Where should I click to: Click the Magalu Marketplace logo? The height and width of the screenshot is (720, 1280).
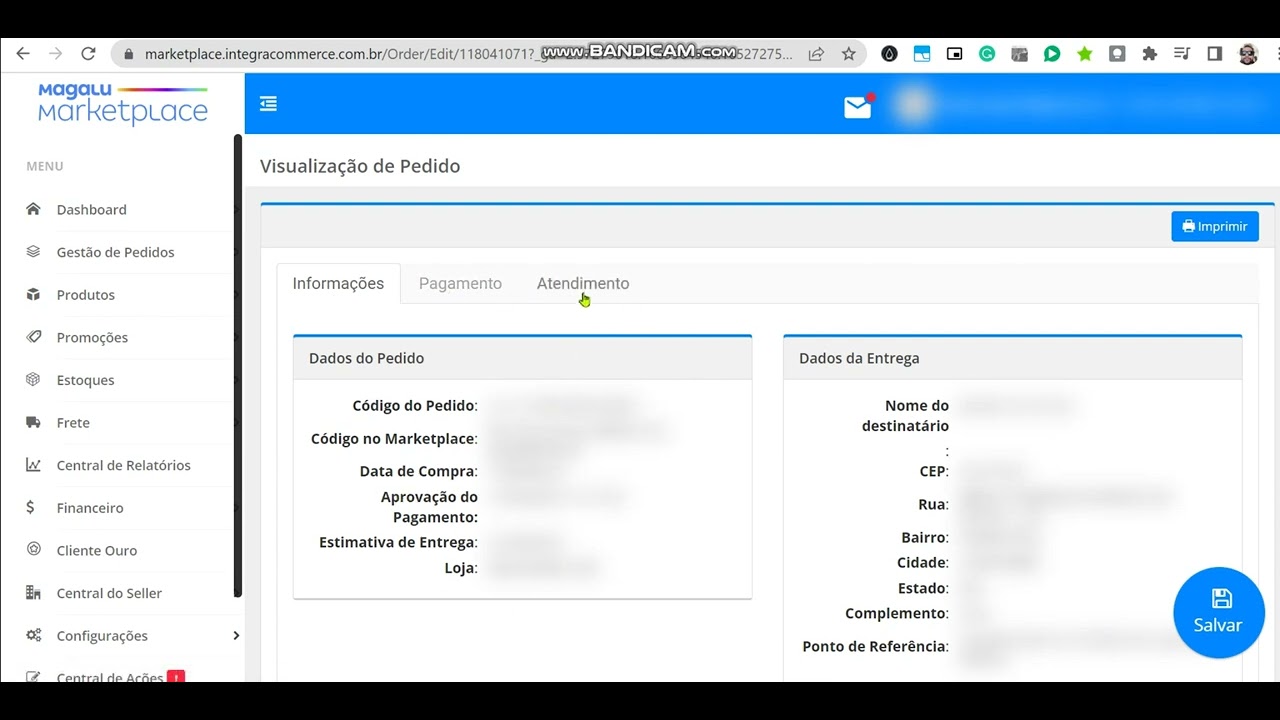pos(123,104)
